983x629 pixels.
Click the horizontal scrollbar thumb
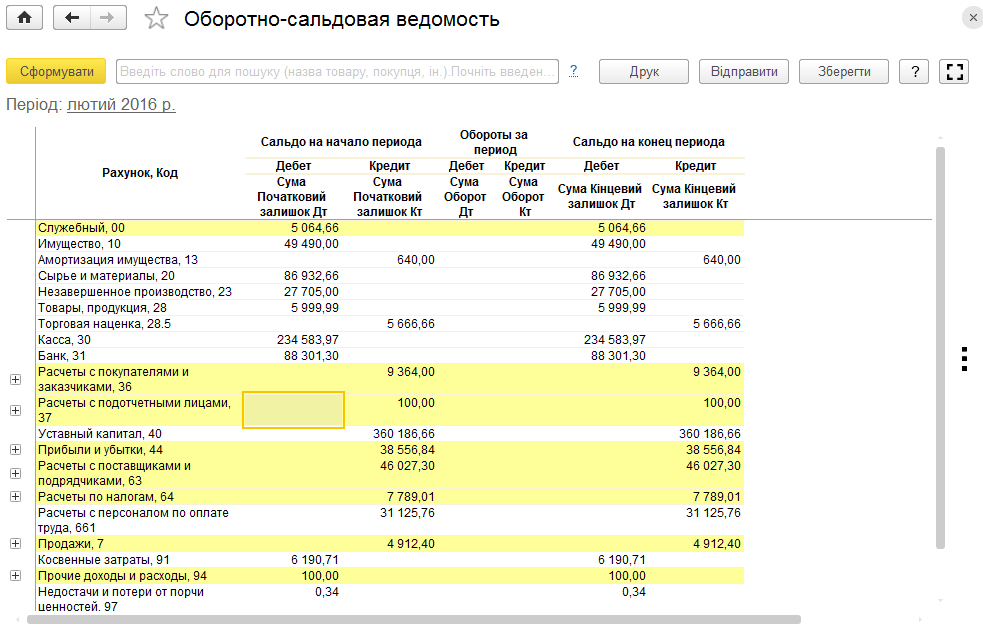click(x=414, y=620)
